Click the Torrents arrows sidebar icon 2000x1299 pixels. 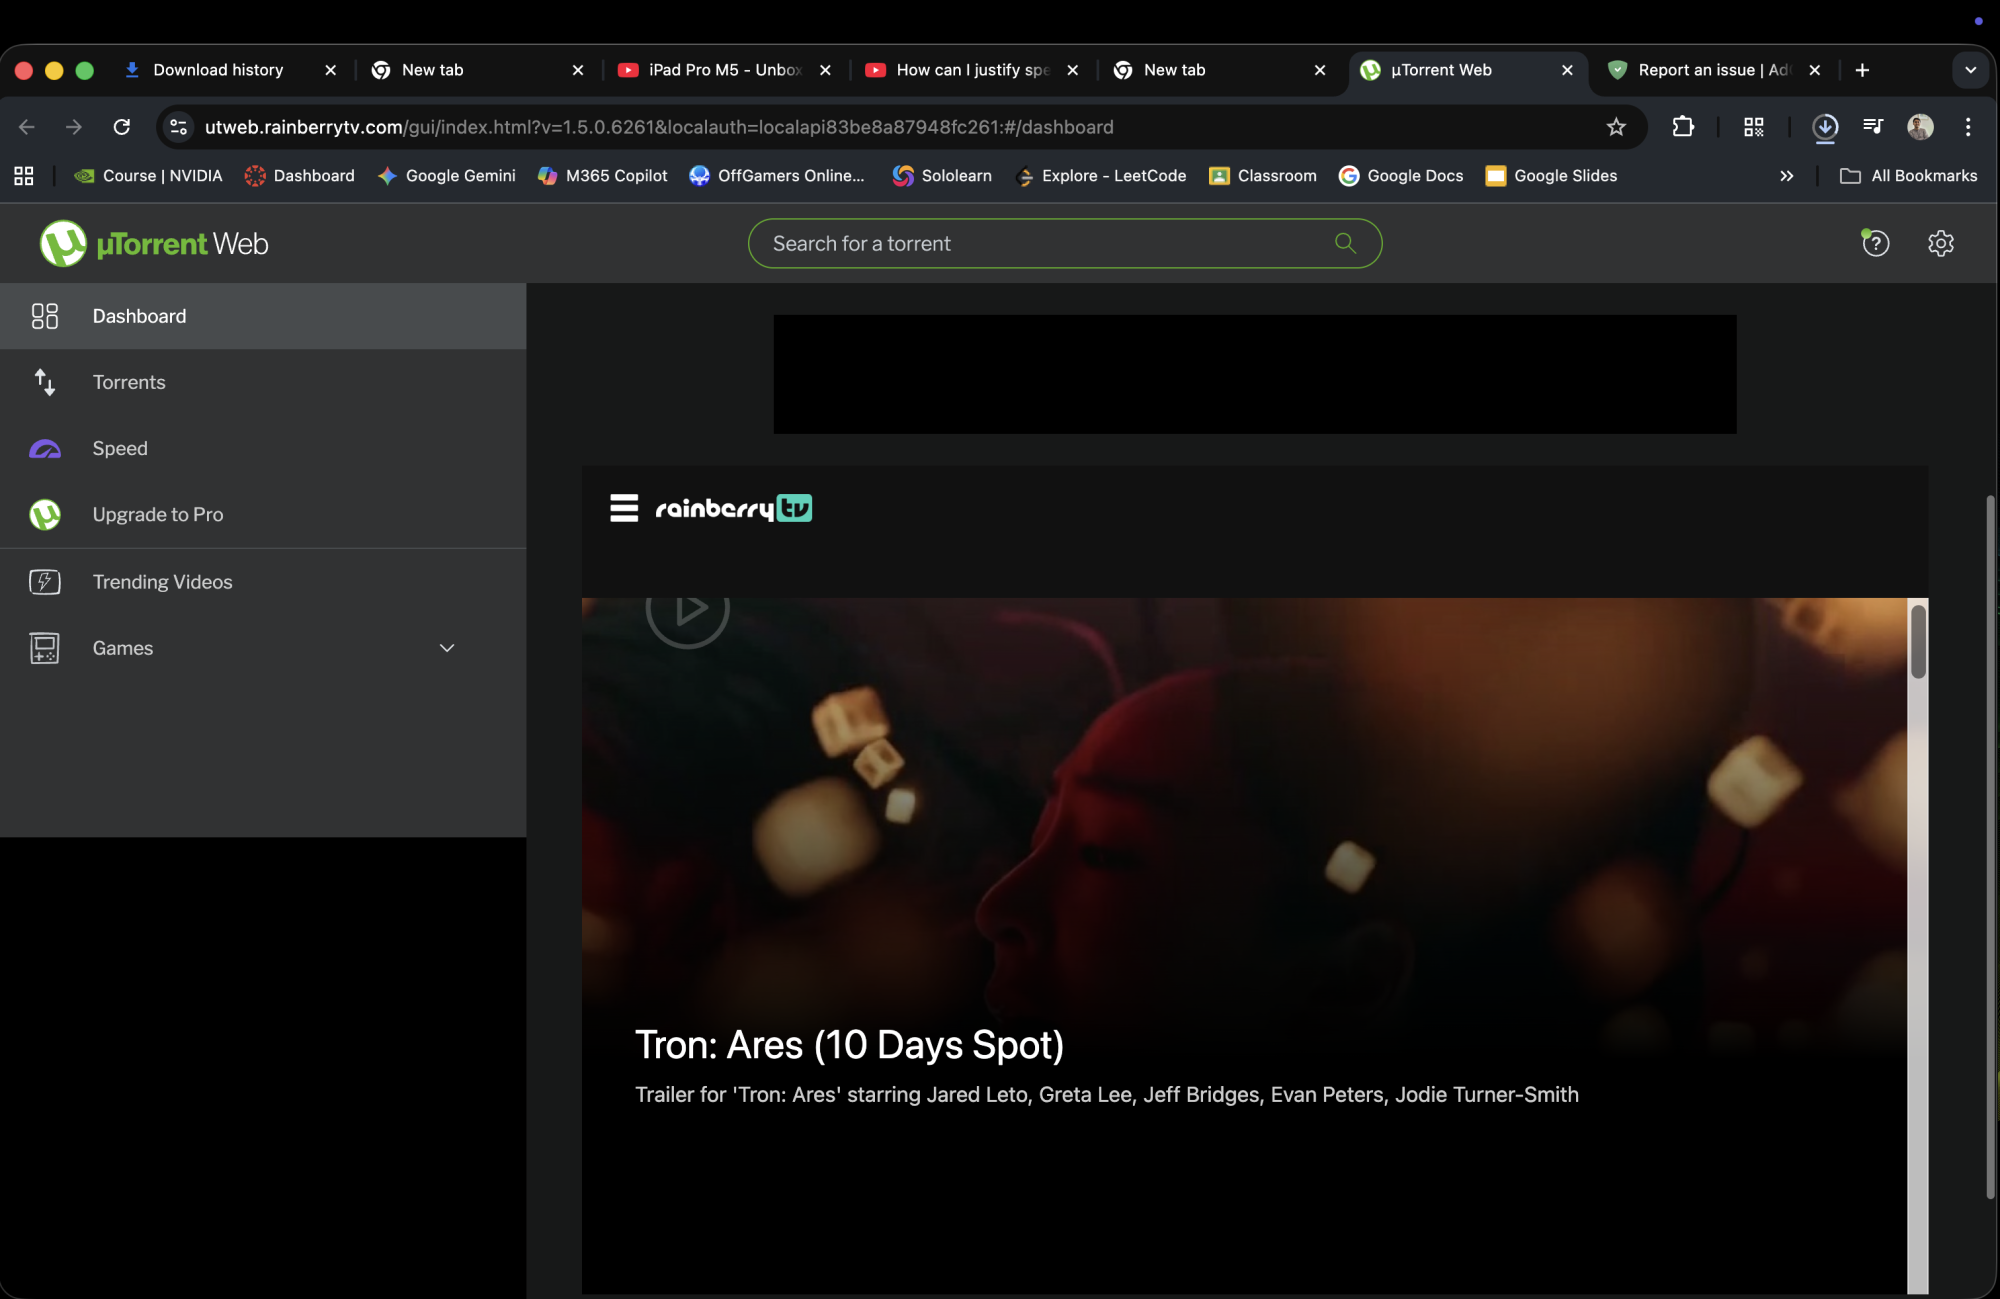(45, 382)
